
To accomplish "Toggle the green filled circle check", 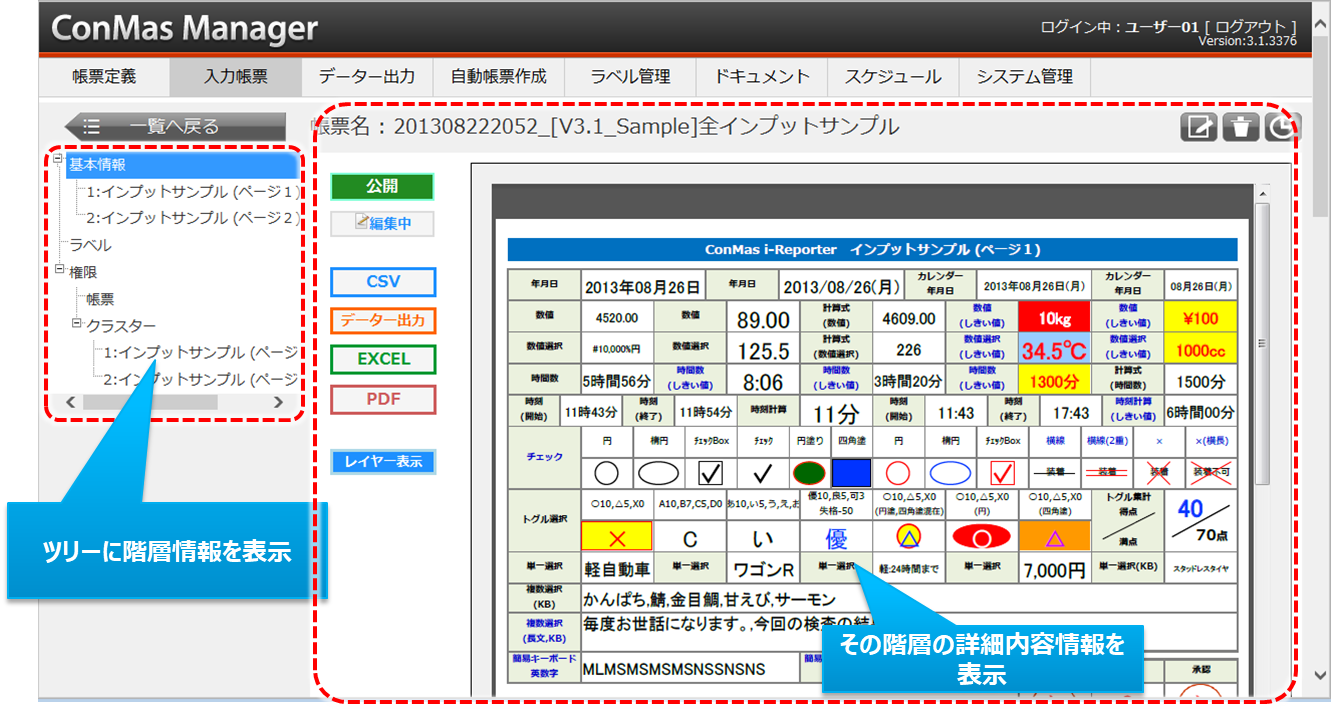I will 807,473.
